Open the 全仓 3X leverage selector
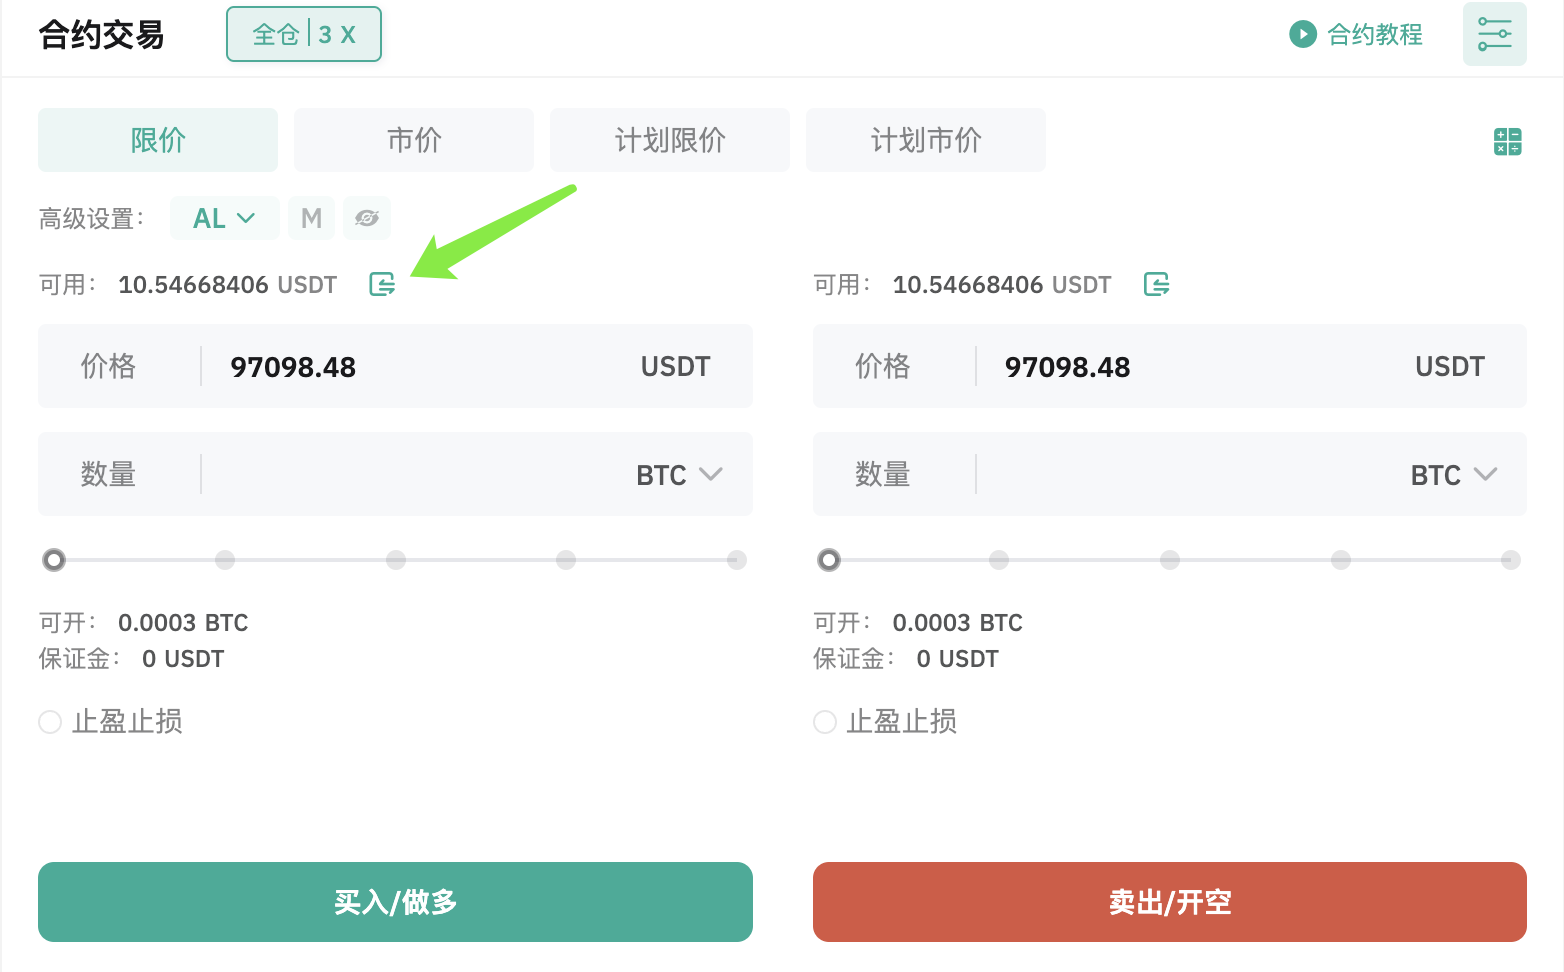The width and height of the screenshot is (1564, 972). tap(304, 34)
